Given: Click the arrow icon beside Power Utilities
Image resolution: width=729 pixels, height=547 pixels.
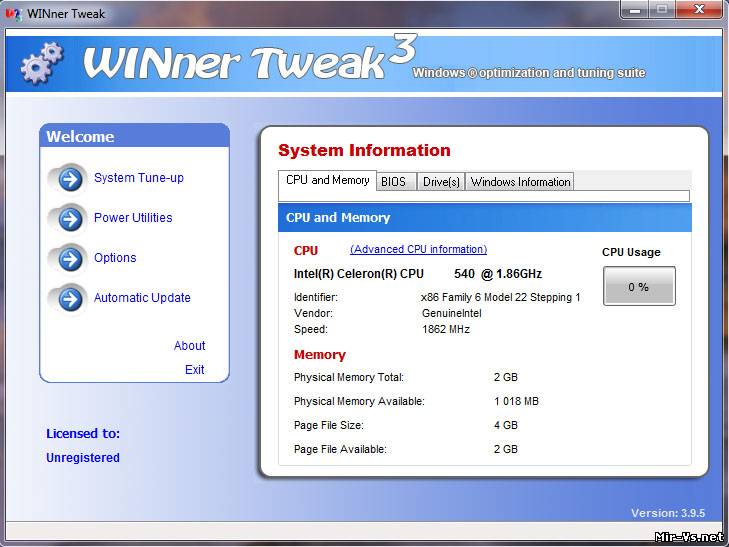Looking at the screenshot, I should [69, 219].
